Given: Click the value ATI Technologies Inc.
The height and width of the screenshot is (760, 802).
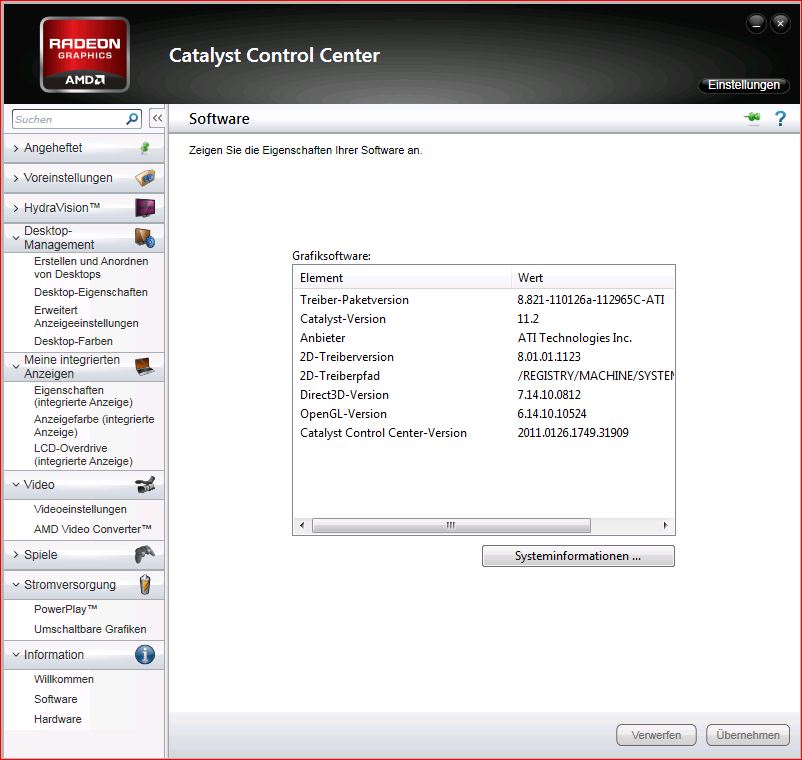Looking at the screenshot, I should tap(574, 338).
